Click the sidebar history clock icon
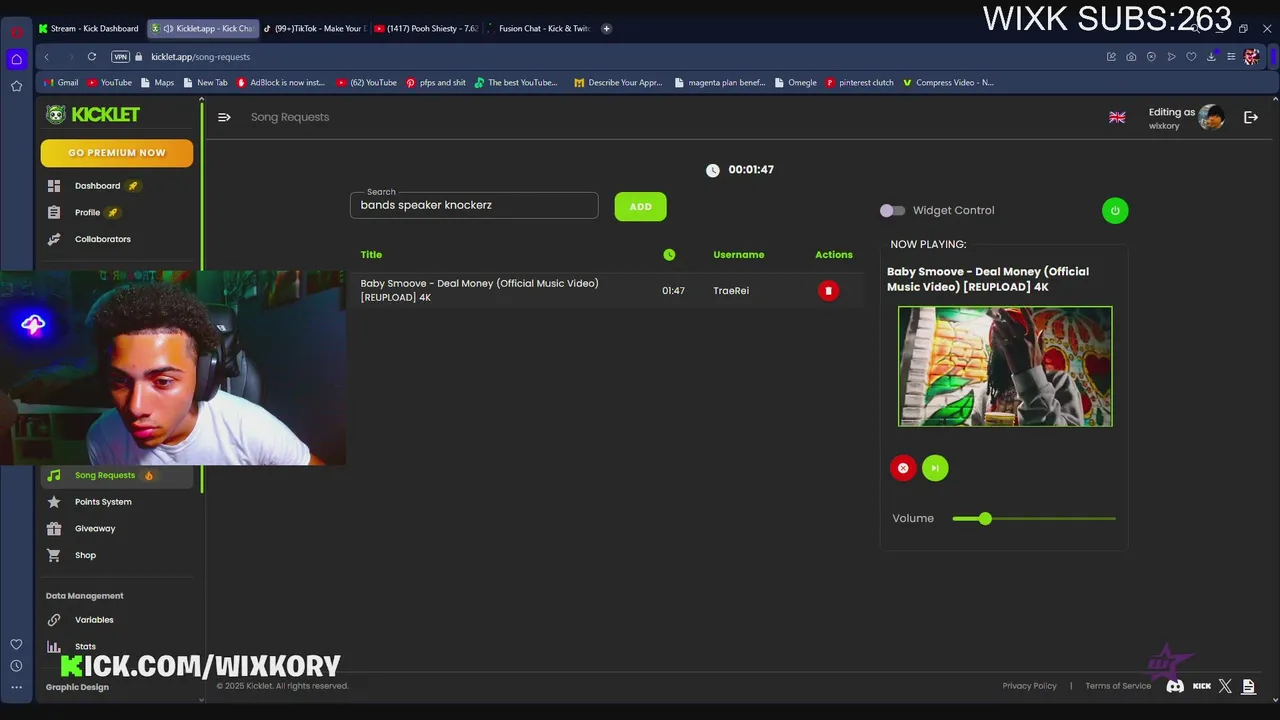The height and width of the screenshot is (720, 1280). [16, 666]
